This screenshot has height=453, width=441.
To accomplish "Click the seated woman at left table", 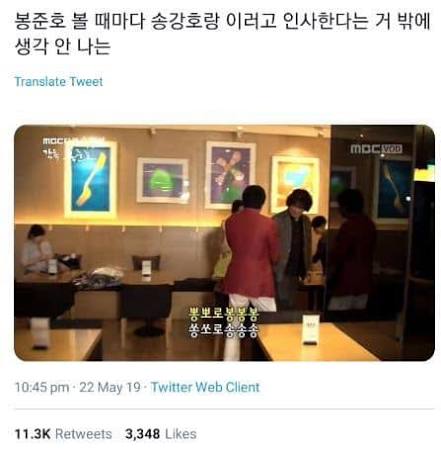I will [36, 248].
